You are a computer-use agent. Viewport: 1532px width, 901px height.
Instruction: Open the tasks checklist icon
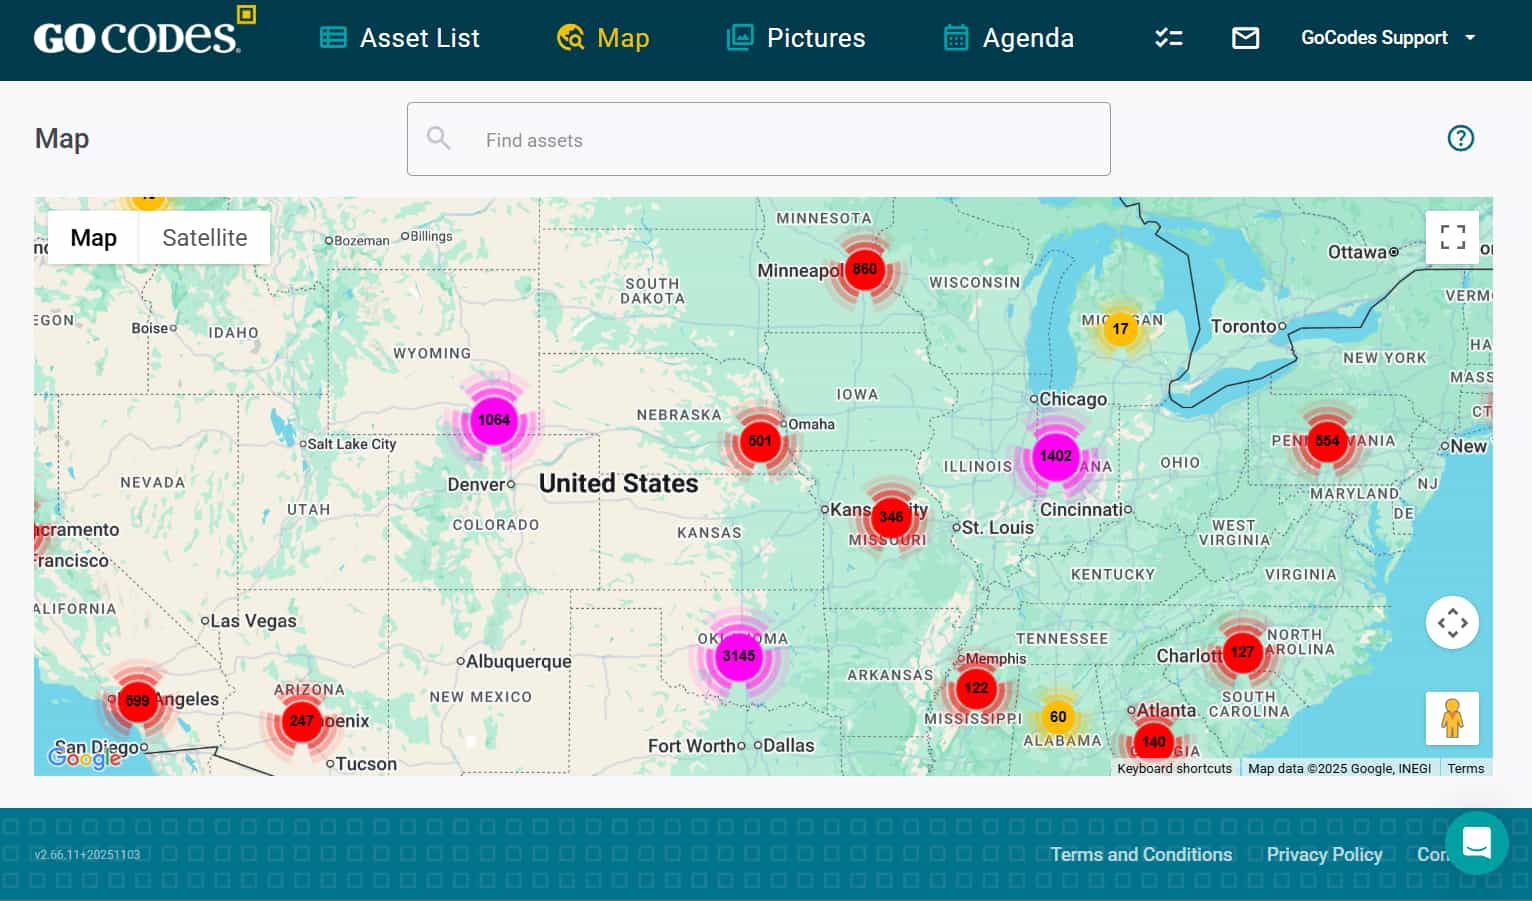coord(1168,37)
